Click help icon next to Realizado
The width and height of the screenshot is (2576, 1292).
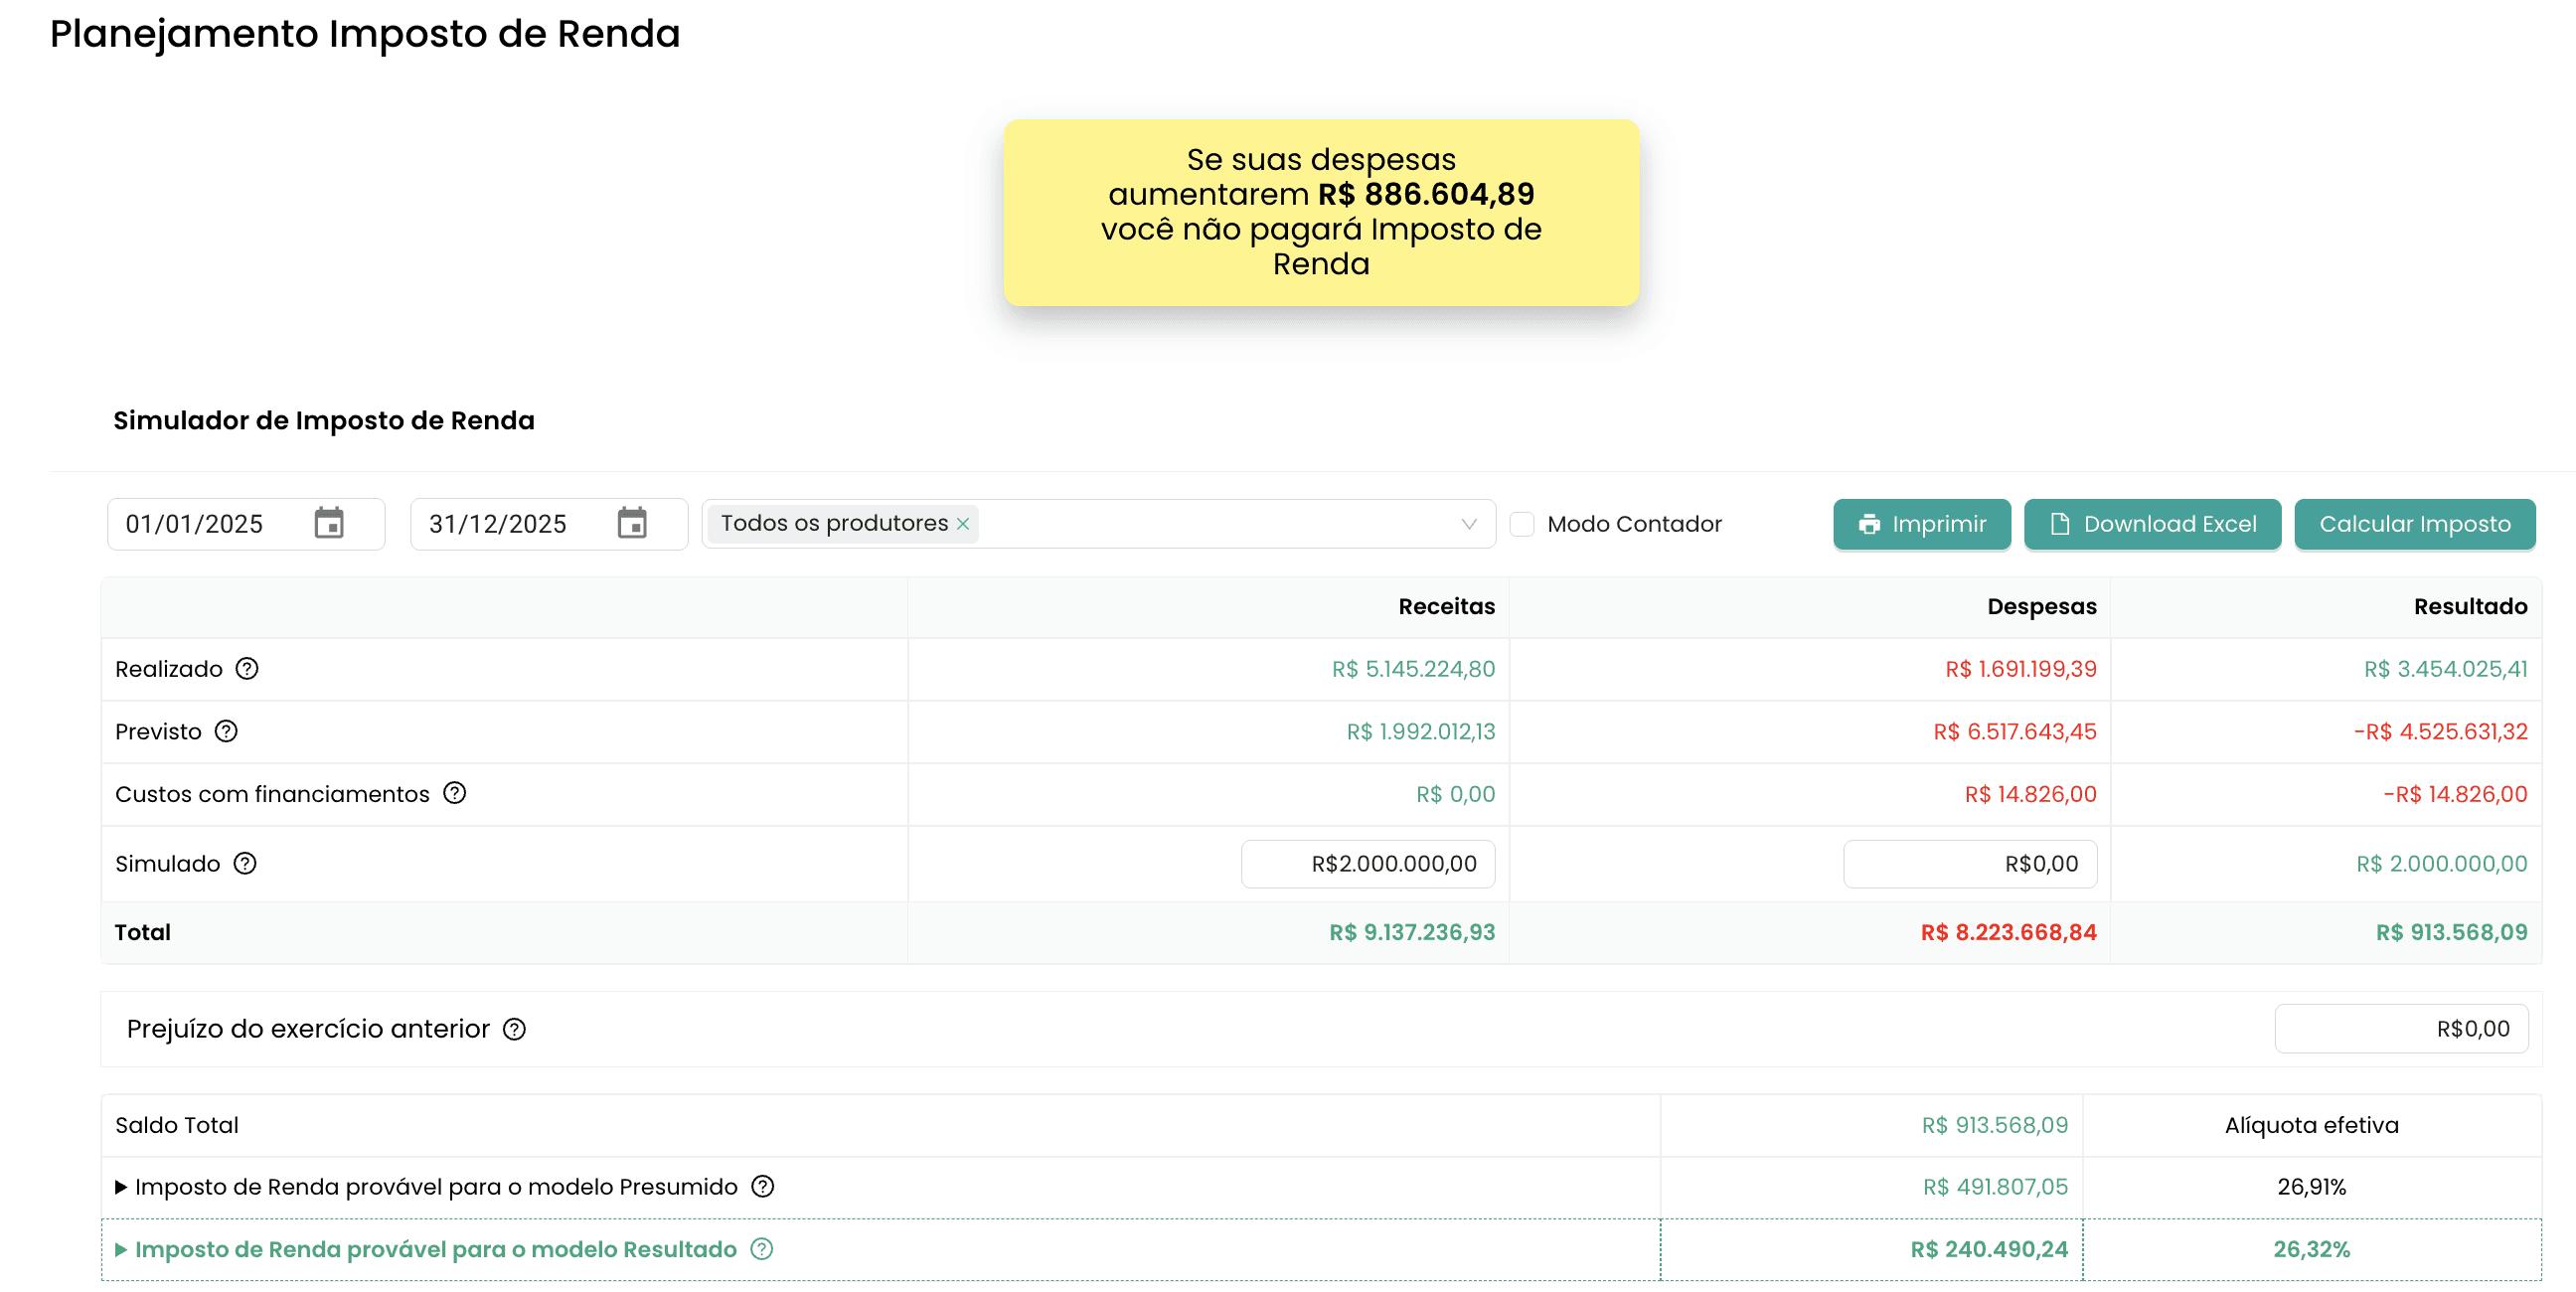click(x=247, y=669)
